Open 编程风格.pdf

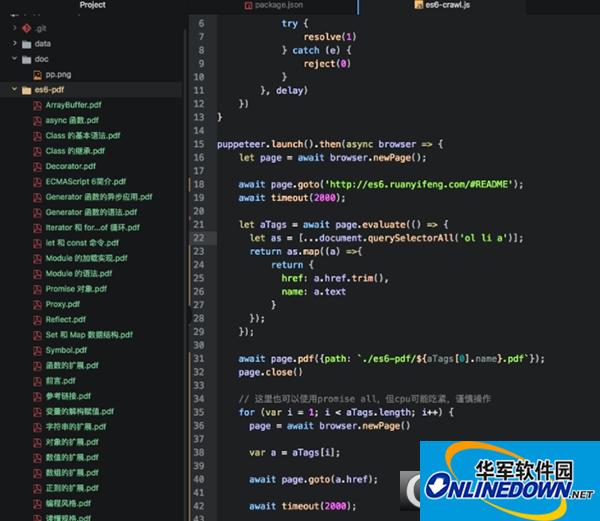68,503
